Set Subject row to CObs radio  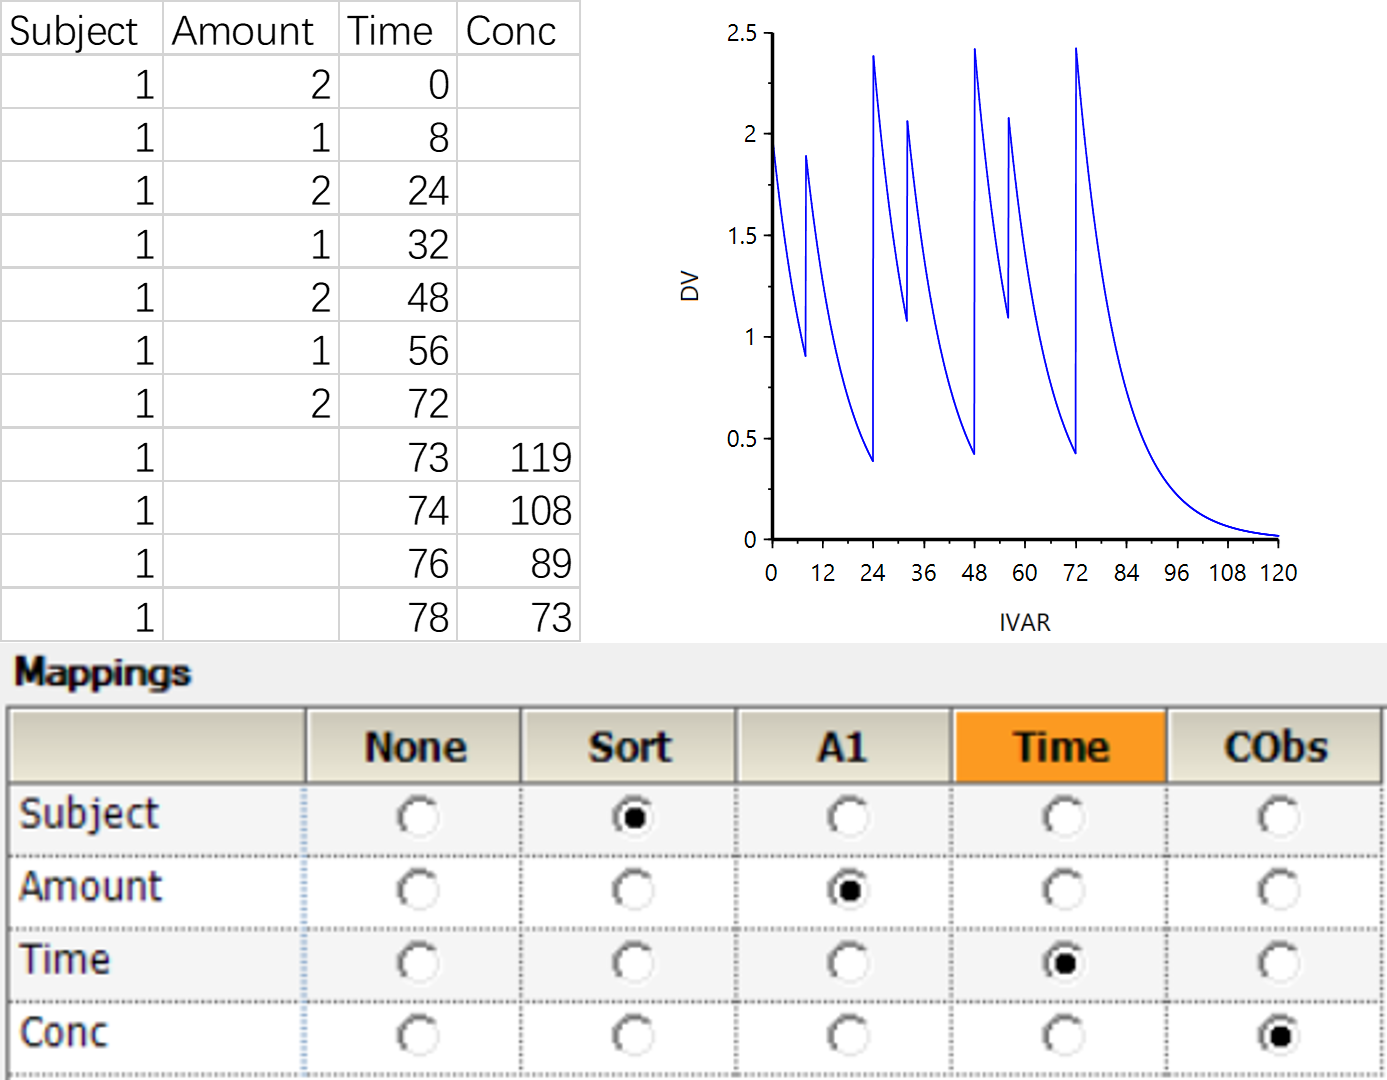coord(1279,817)
